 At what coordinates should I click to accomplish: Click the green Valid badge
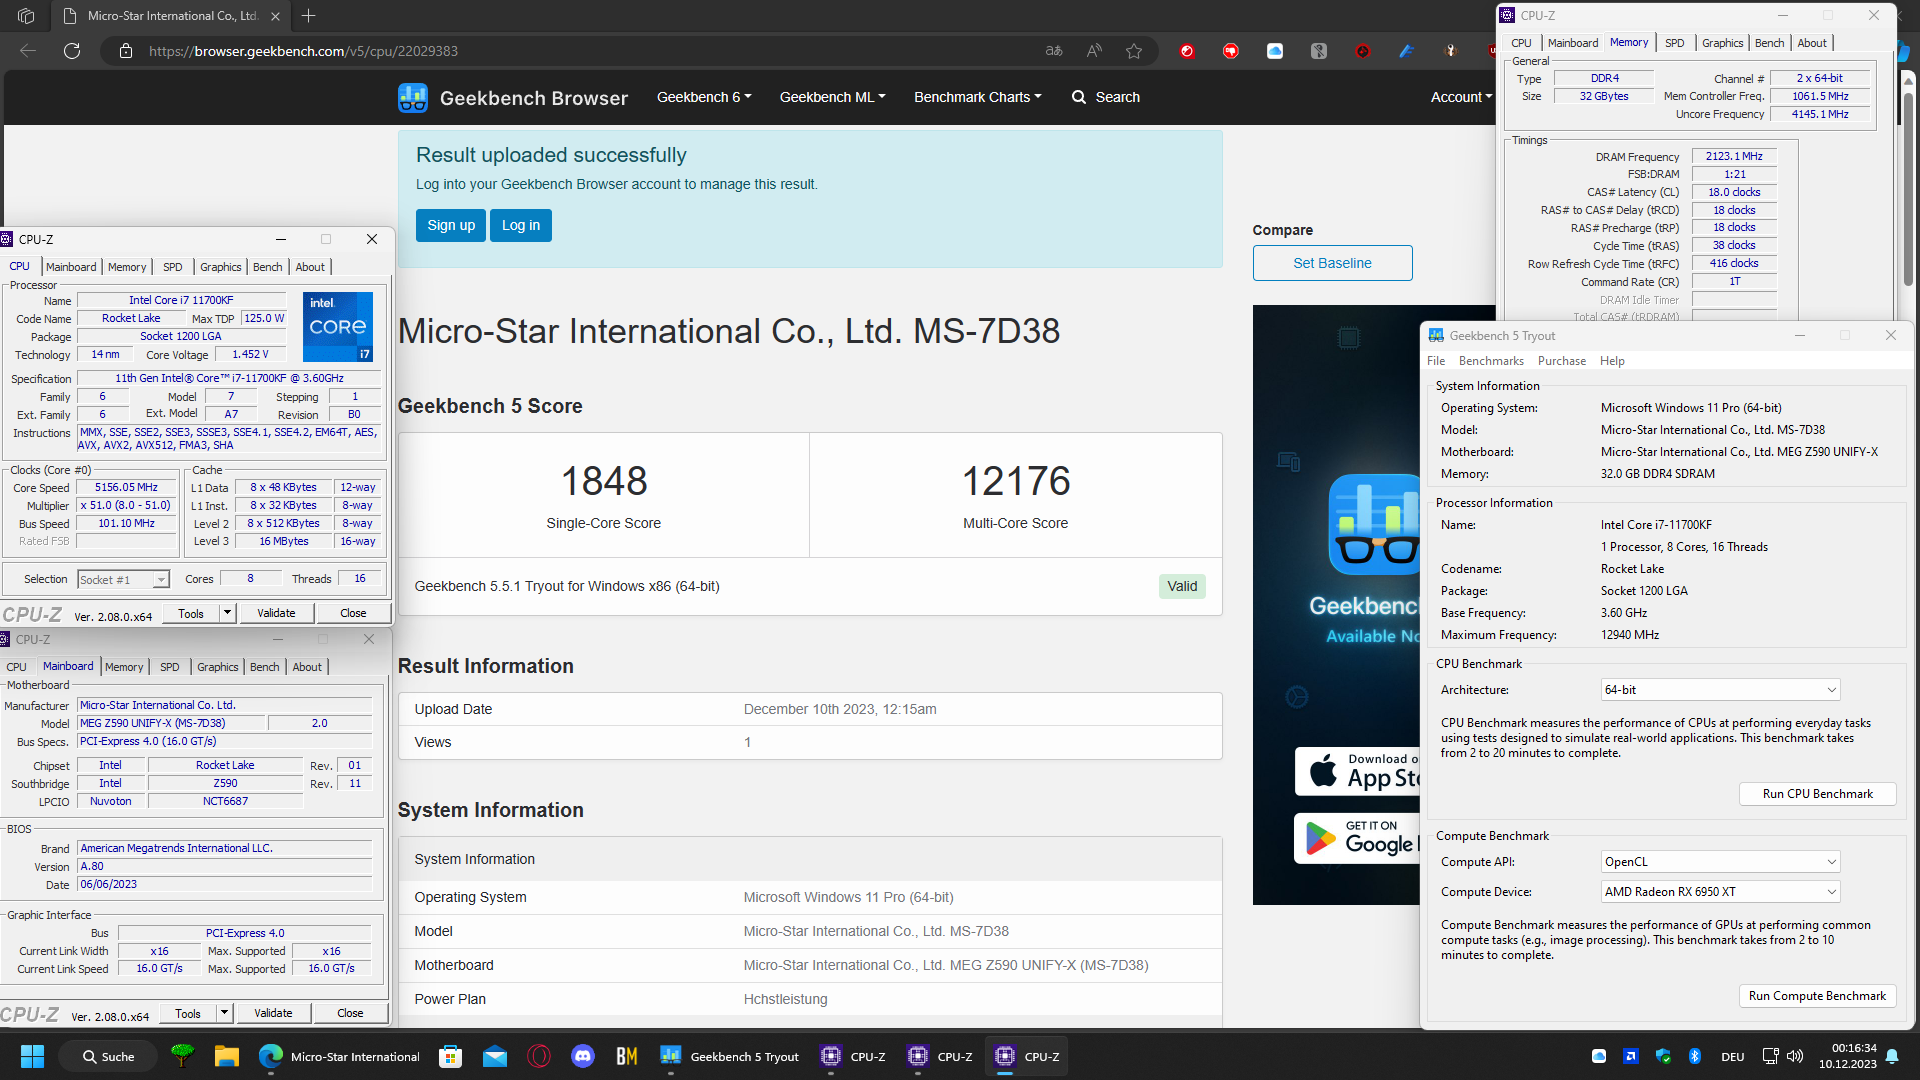click(x=1182, y=586)
